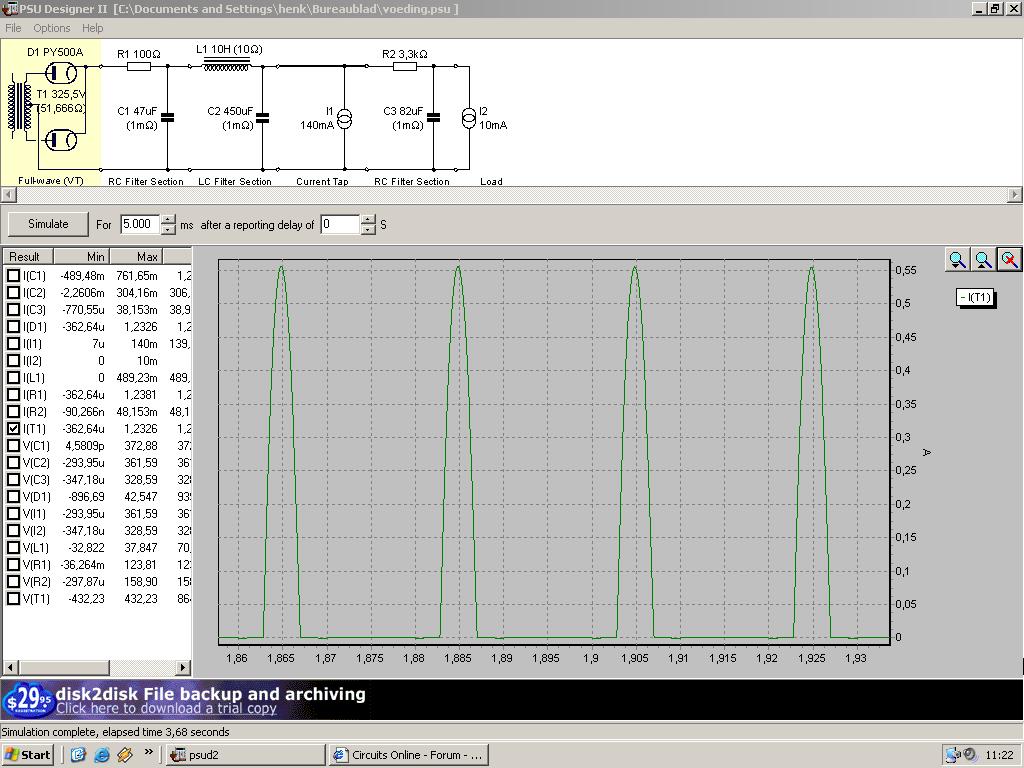
Task: Click the reset zoom magnifier icon
Action: coord(1010,260)
